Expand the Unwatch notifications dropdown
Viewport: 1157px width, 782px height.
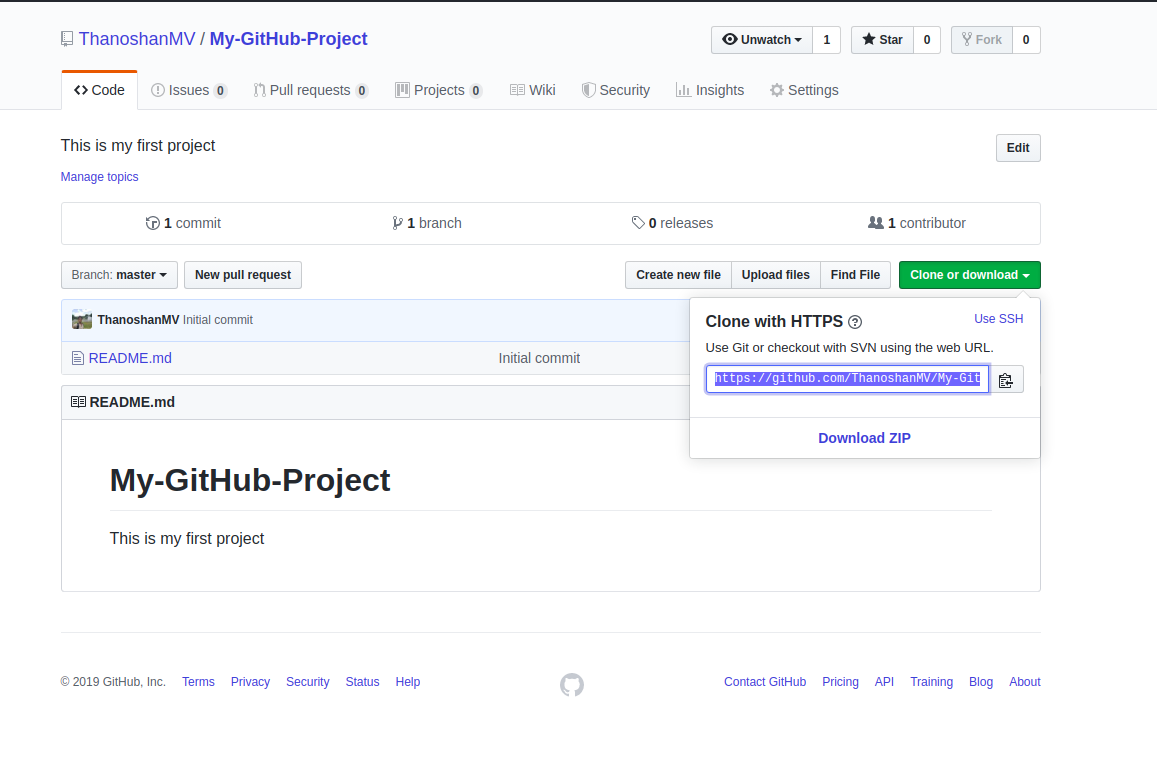tap(799, 40)
